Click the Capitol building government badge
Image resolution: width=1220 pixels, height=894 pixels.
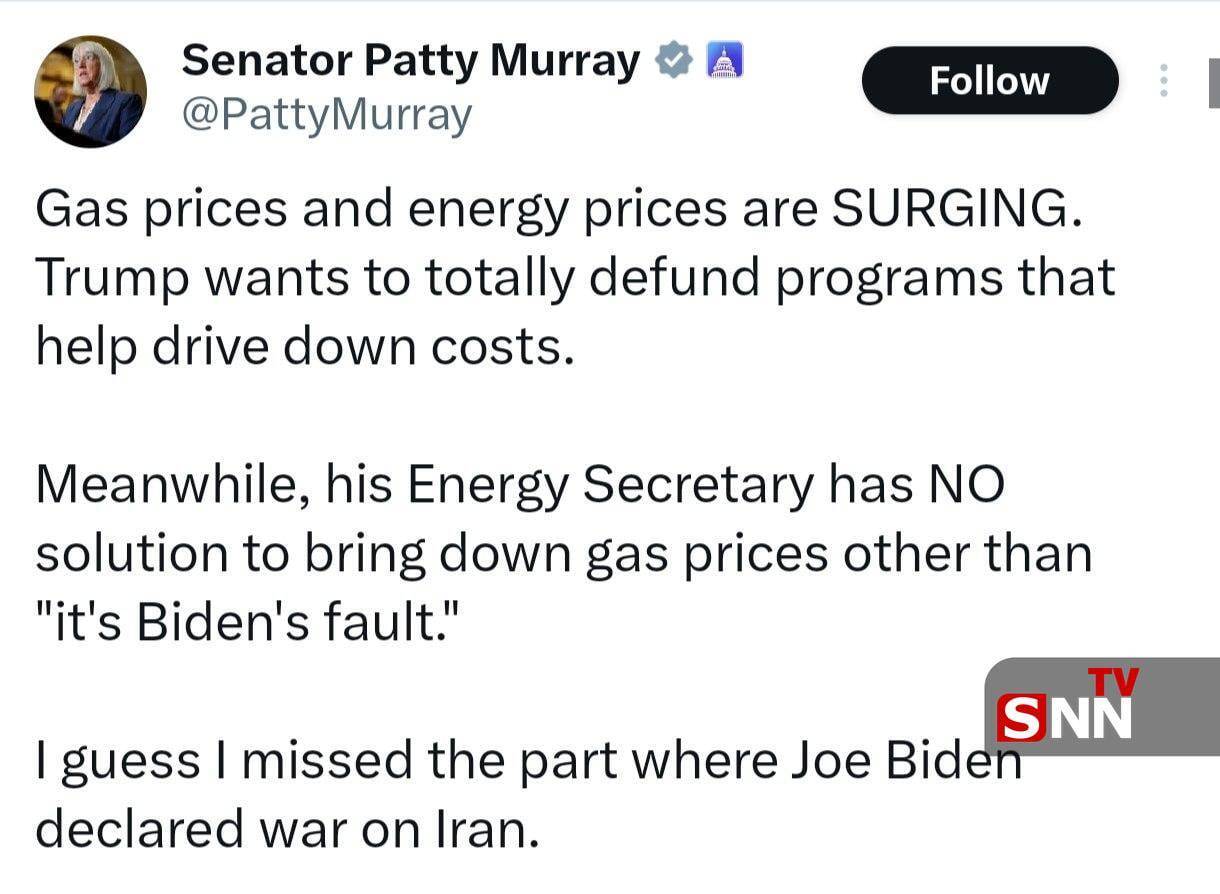coord(724,62)
